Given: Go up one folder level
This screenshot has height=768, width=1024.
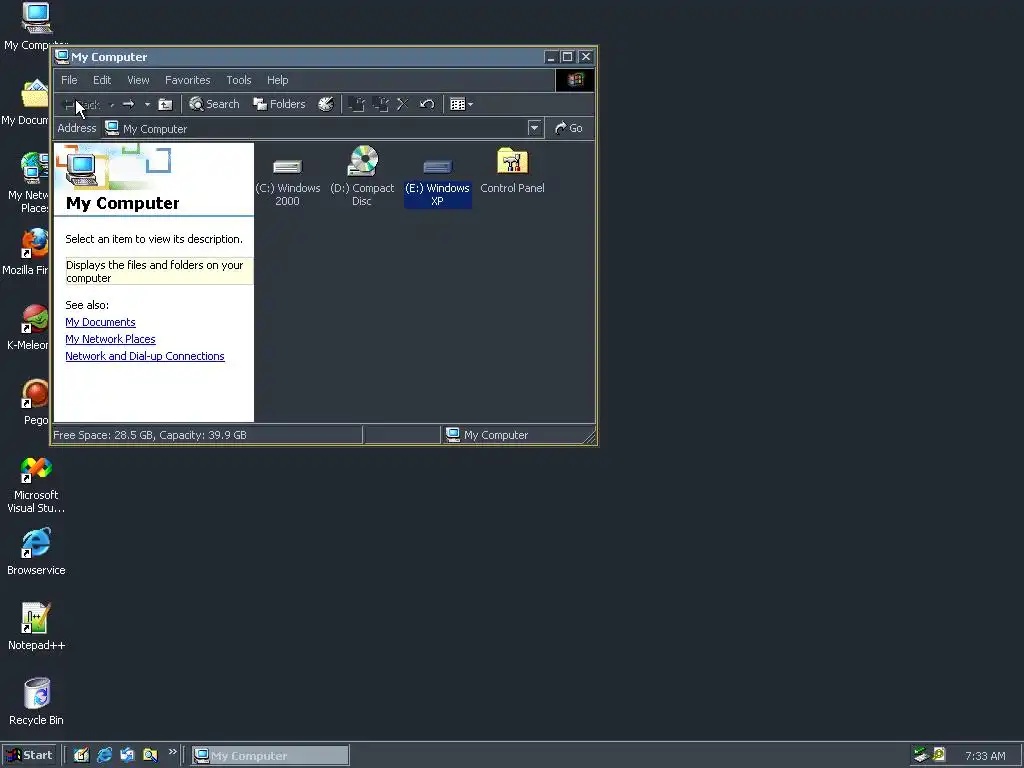Looking at the screenshot, I should [165, 104].
